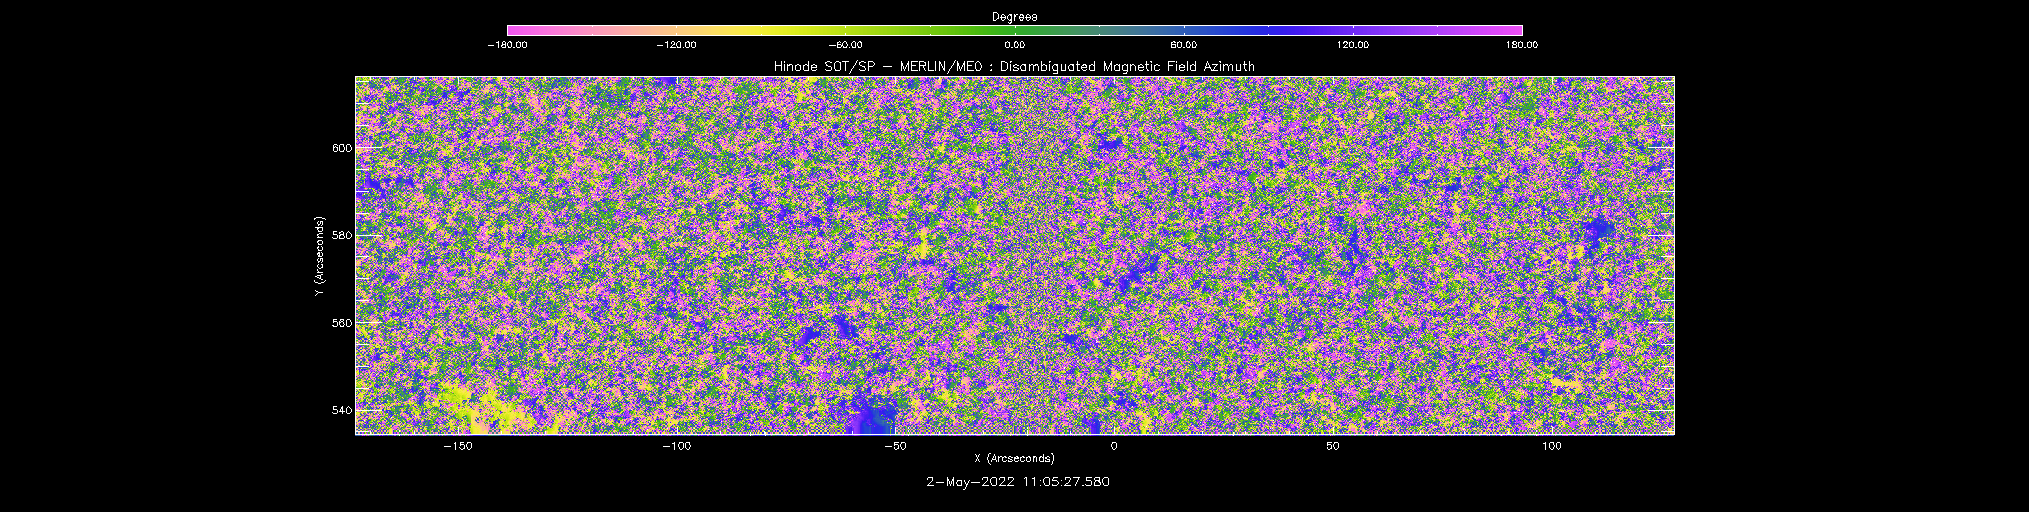This screenshot has height=512, width=2029.
Task: Click the x-axis tick label -150
Action: tap(457, 446)
